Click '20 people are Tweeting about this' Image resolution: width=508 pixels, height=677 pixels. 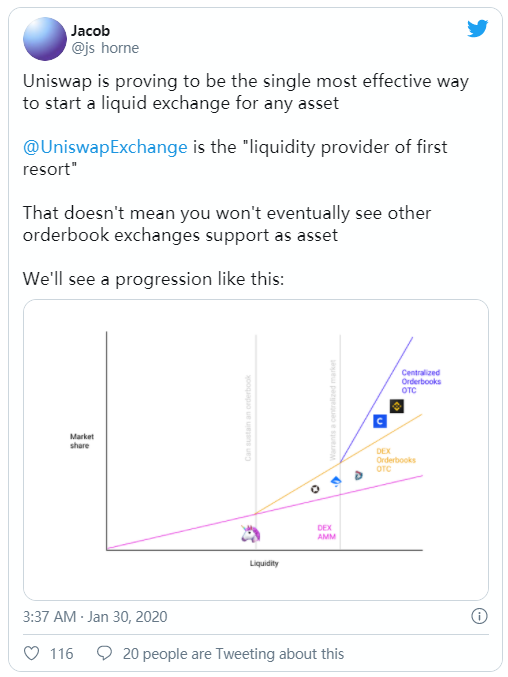click(233, 654)
